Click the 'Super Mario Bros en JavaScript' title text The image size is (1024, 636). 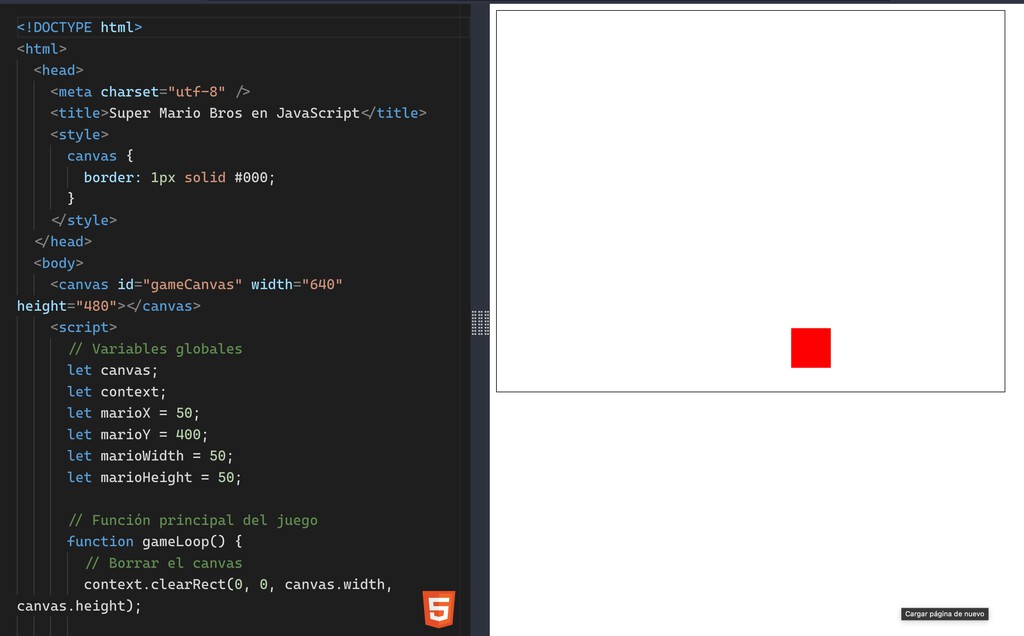[x=234, y=113]
